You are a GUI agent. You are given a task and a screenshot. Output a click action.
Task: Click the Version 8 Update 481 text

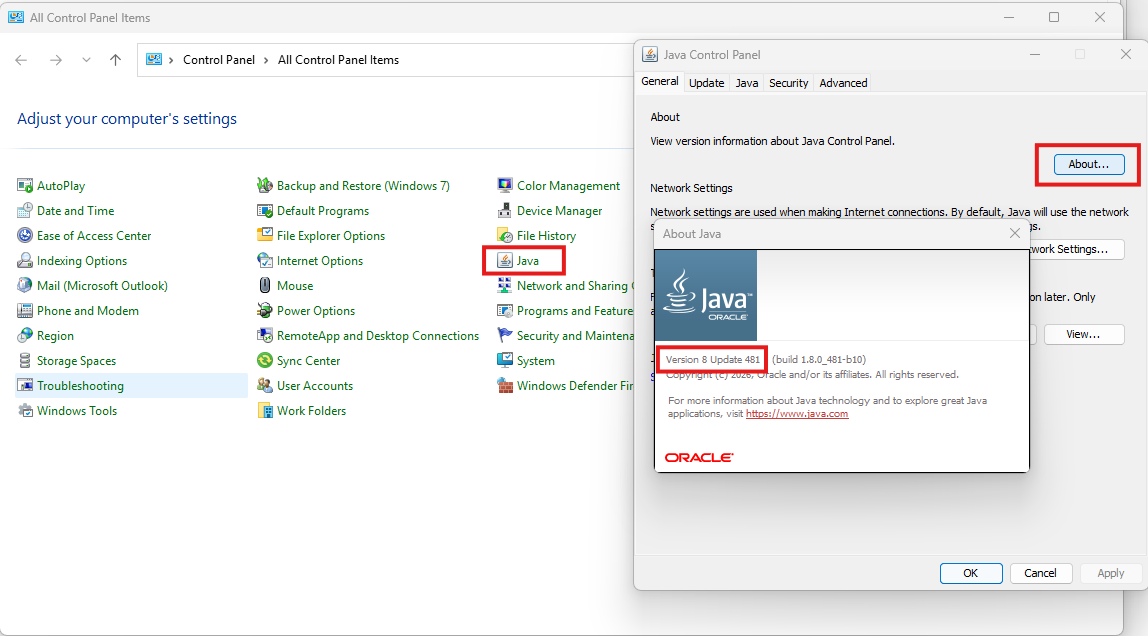(713, 359)
